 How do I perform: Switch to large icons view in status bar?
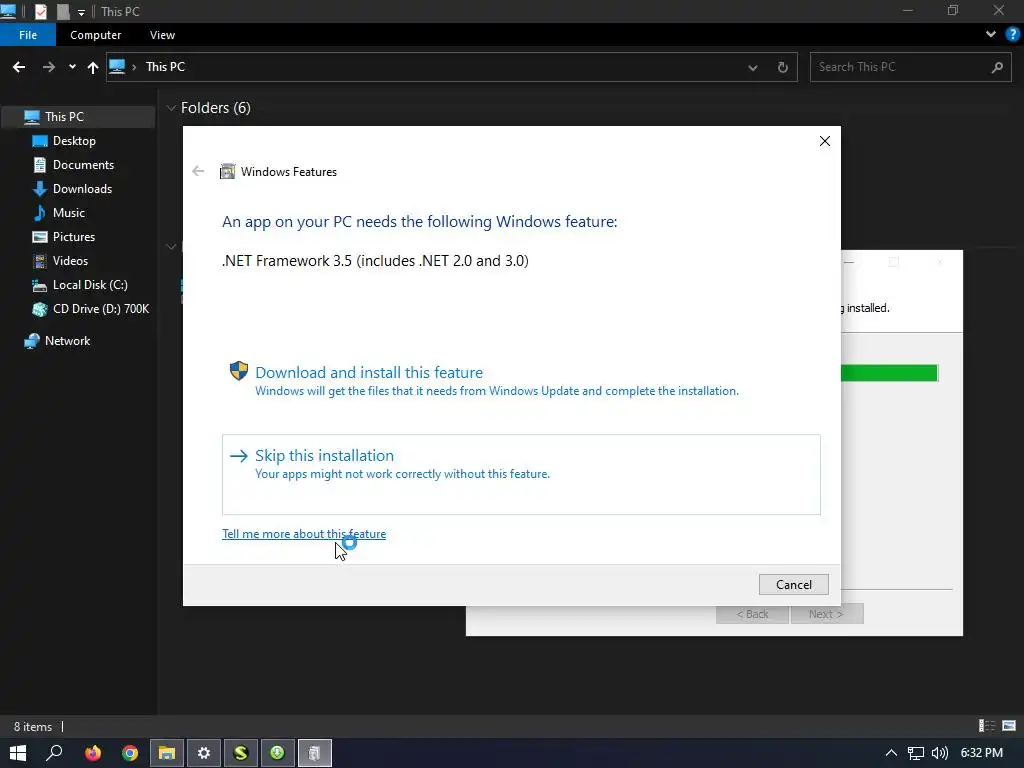pos(1009,726)
